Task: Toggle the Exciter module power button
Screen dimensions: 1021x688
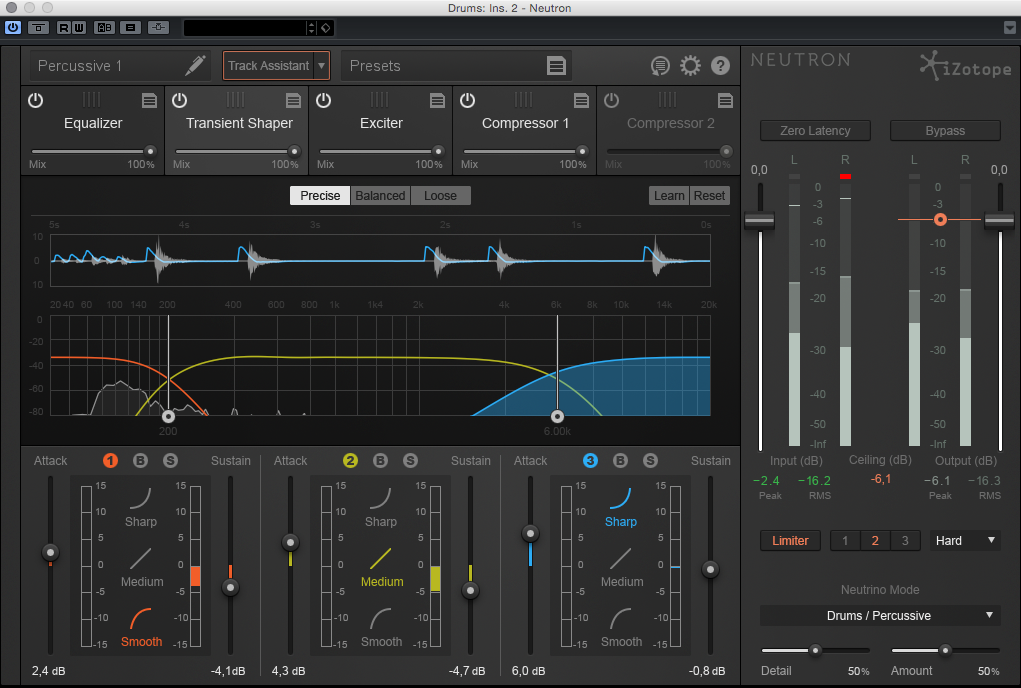Action: [324, 100]
